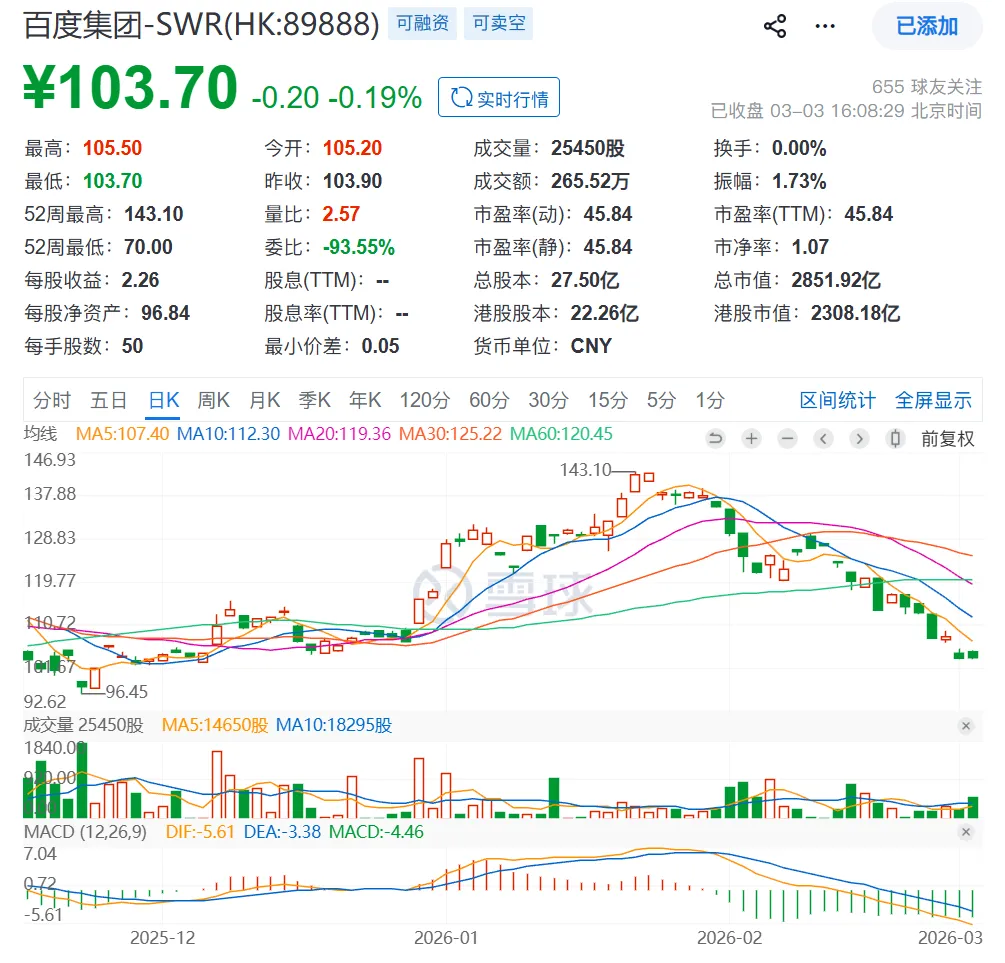
Task: Select the 季K chart tab
Action: pyautogui.click(x=315, y=400)
